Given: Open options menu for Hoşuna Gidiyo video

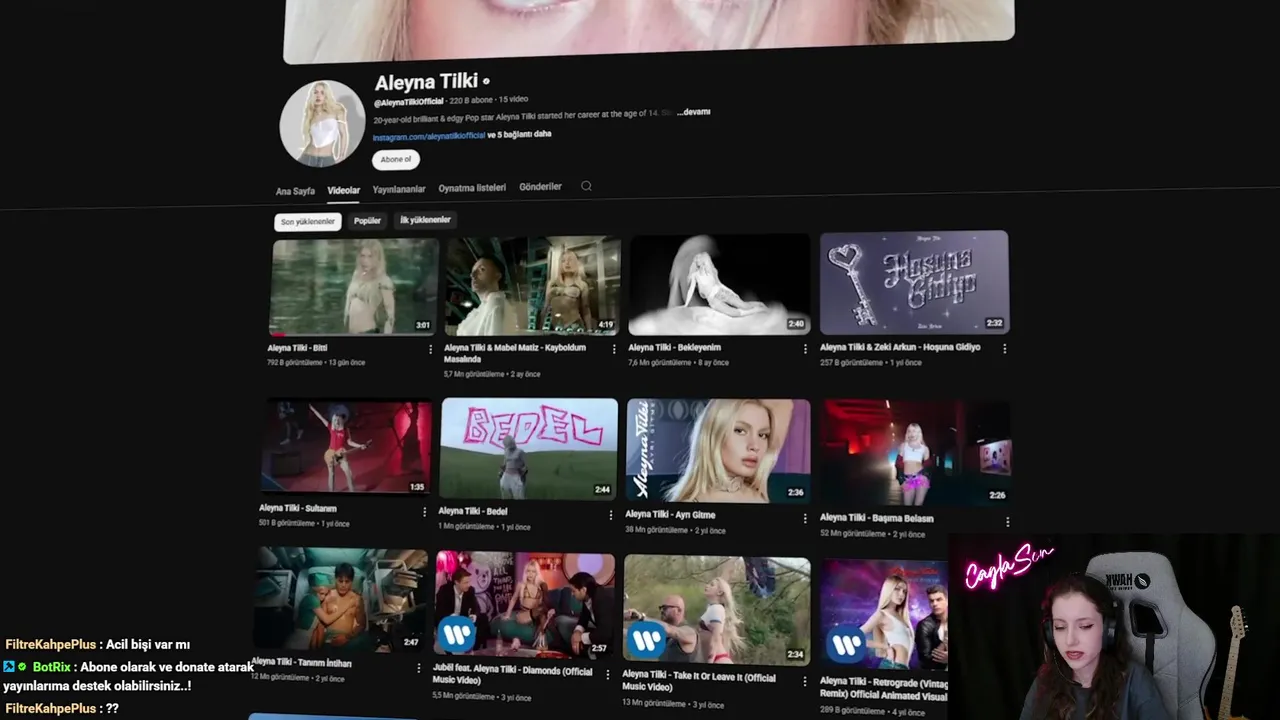Looking at the screenshot, I should coord(1004,349).
